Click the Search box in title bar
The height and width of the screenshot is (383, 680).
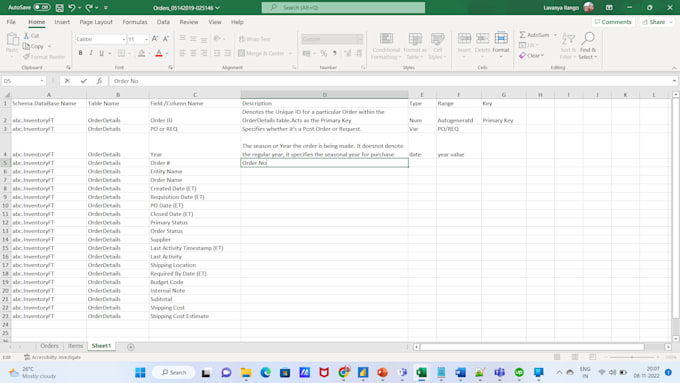click(343, 7)
